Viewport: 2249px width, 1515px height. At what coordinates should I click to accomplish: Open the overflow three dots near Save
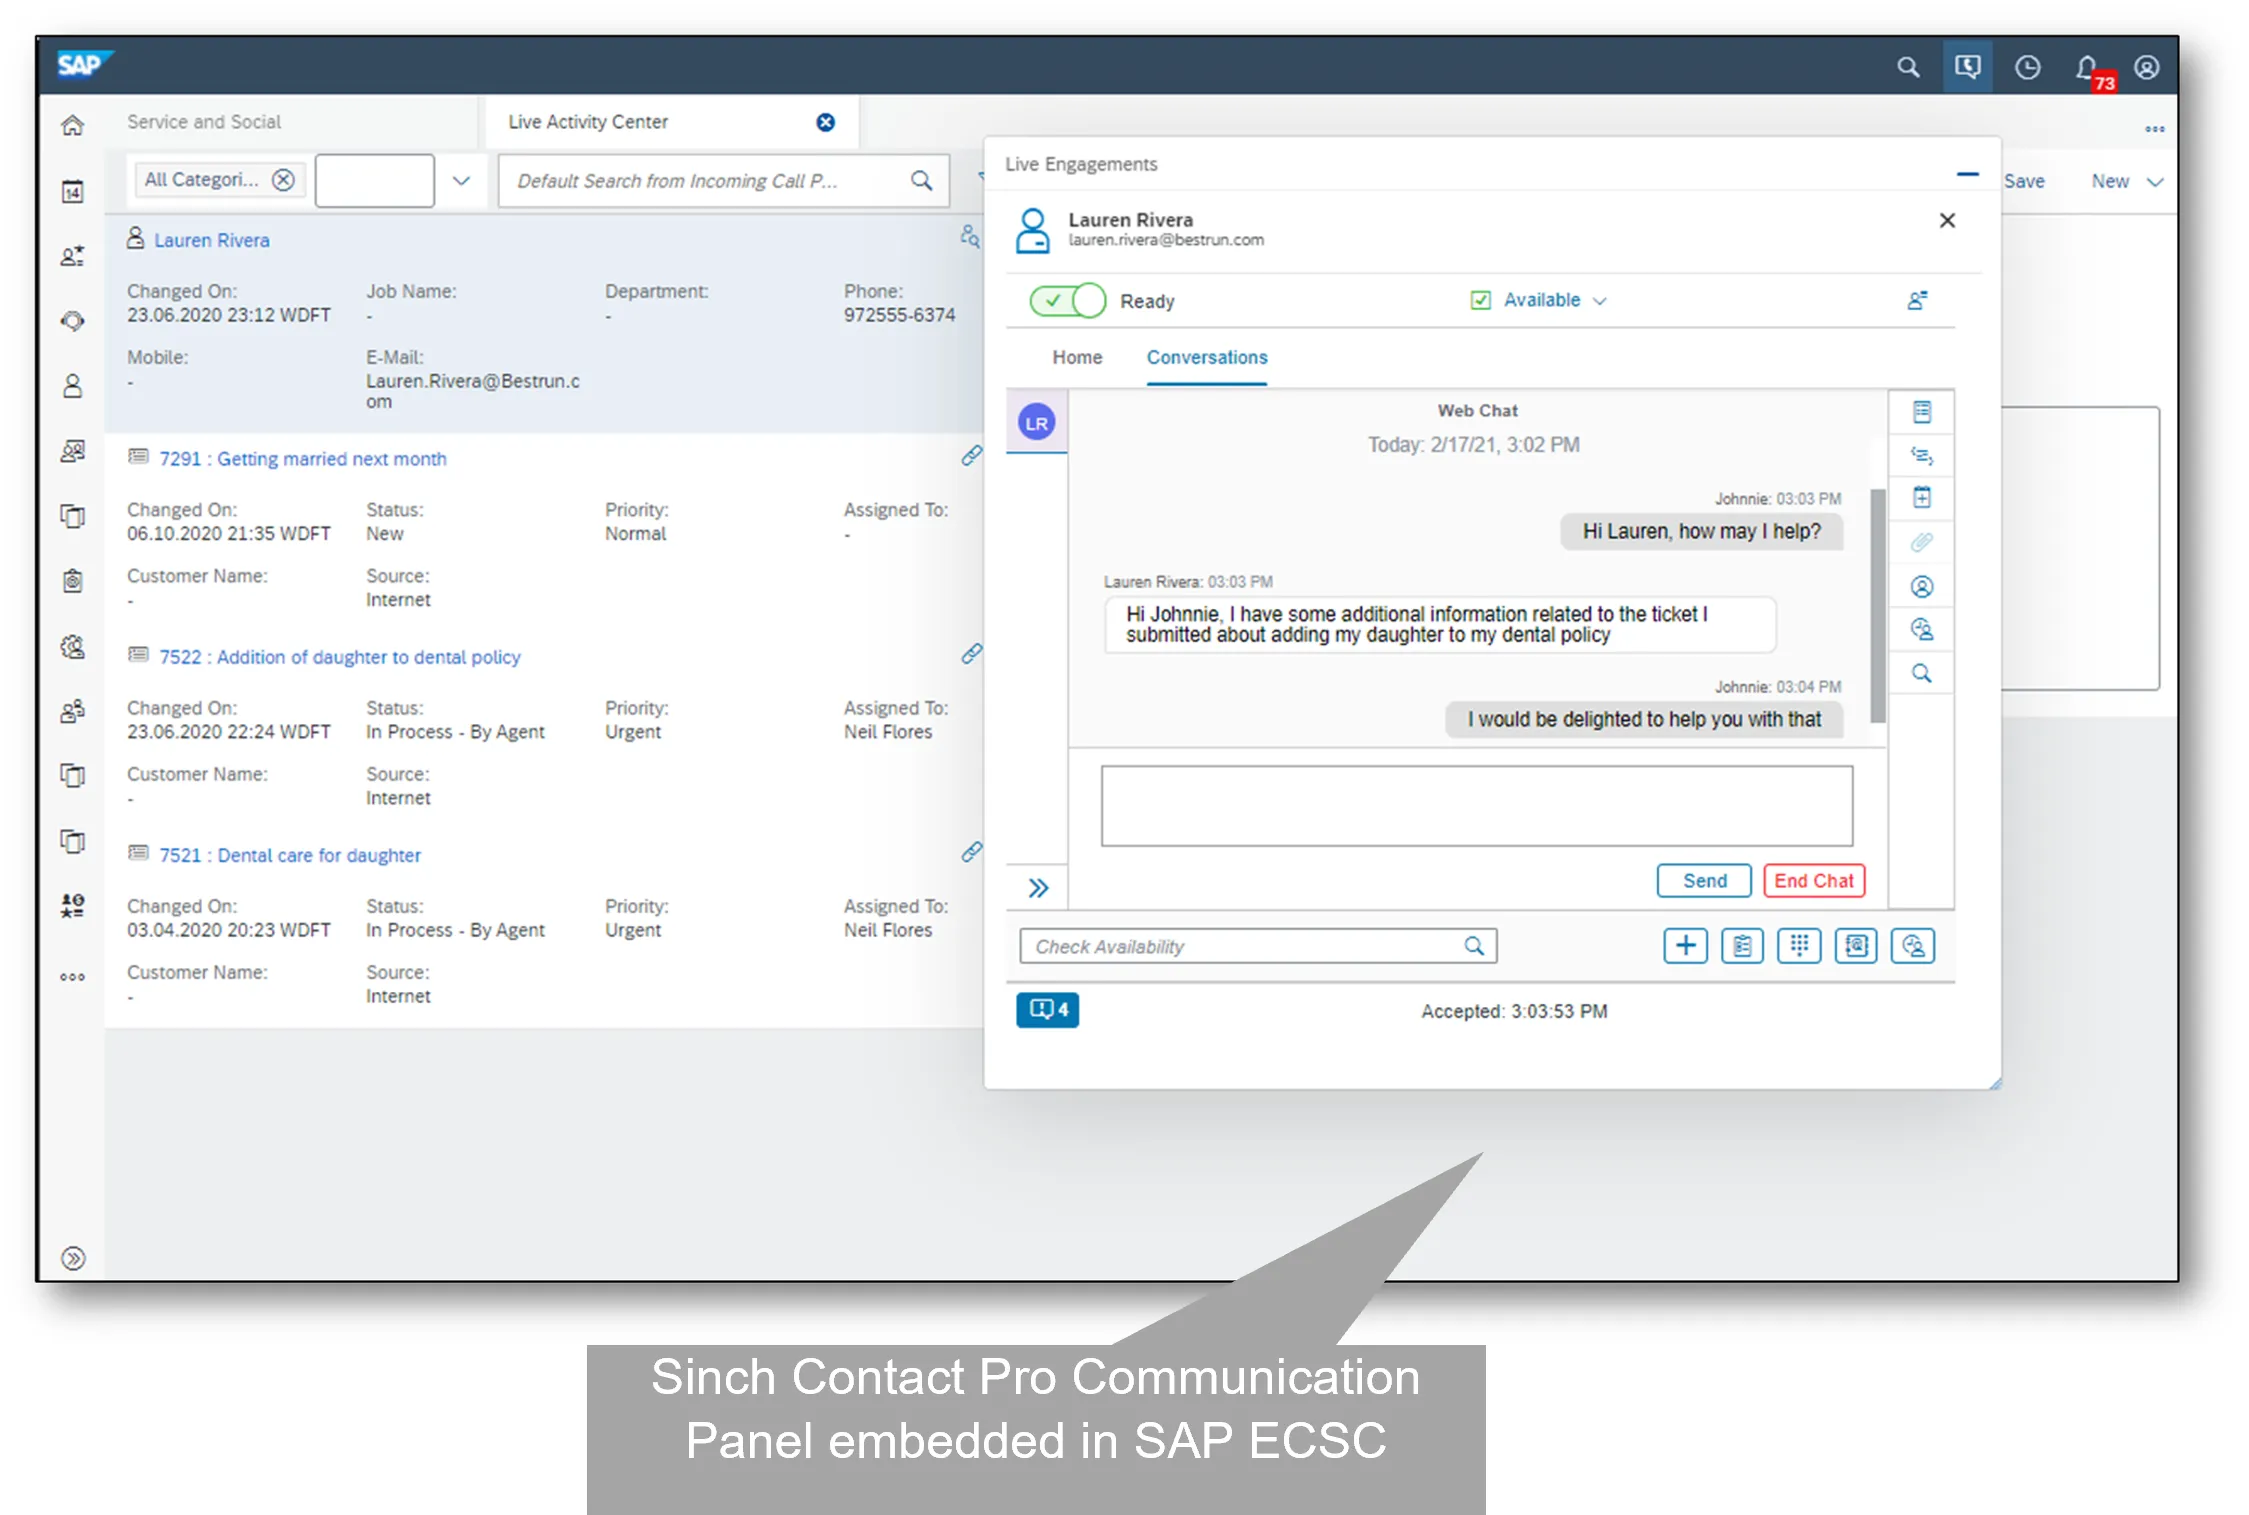coord(2155,129)
